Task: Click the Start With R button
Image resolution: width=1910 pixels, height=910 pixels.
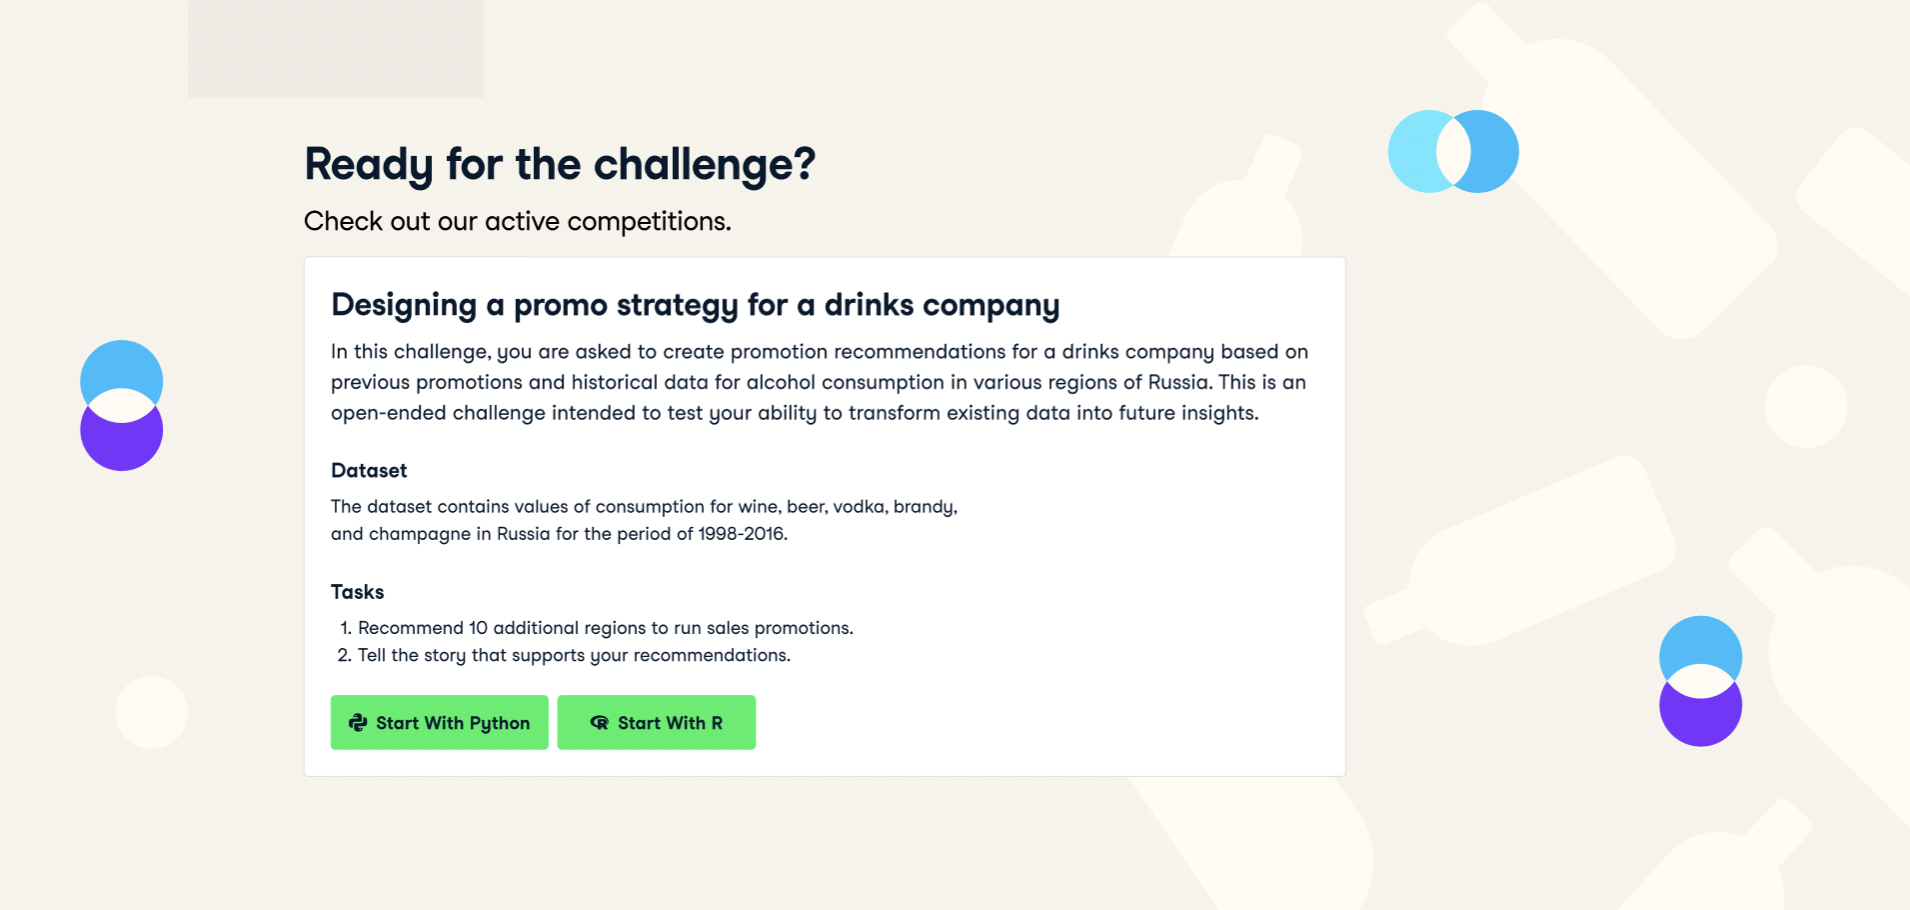Action: (x=656, y=722)
